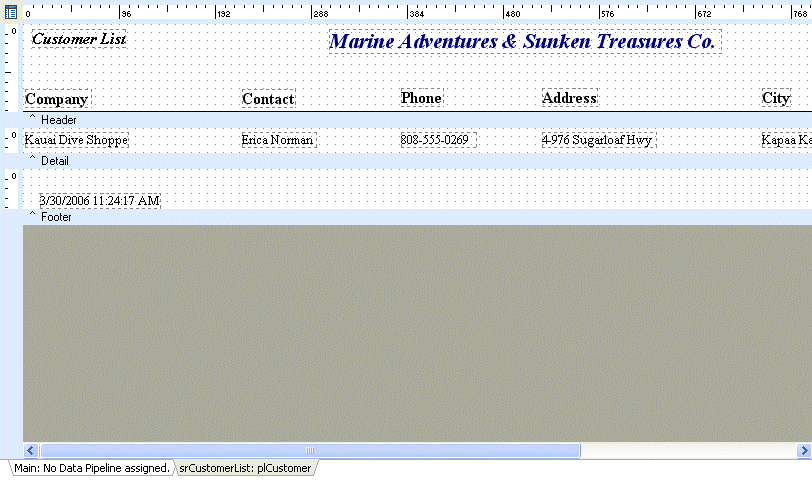
Task: Select the 4-976 Sugarloaf Hwy field
Action: coord(599,140)
